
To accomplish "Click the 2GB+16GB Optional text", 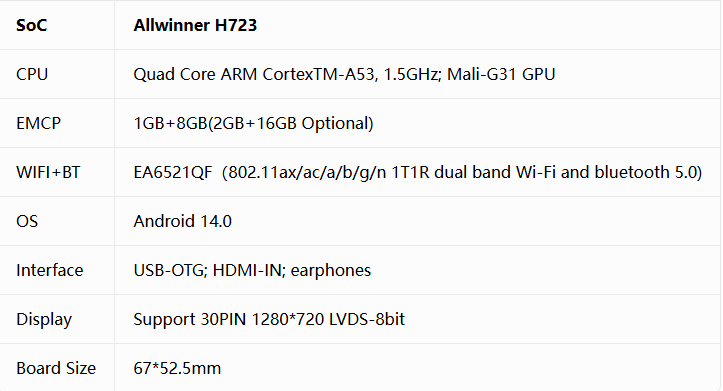I will [293, 123].
